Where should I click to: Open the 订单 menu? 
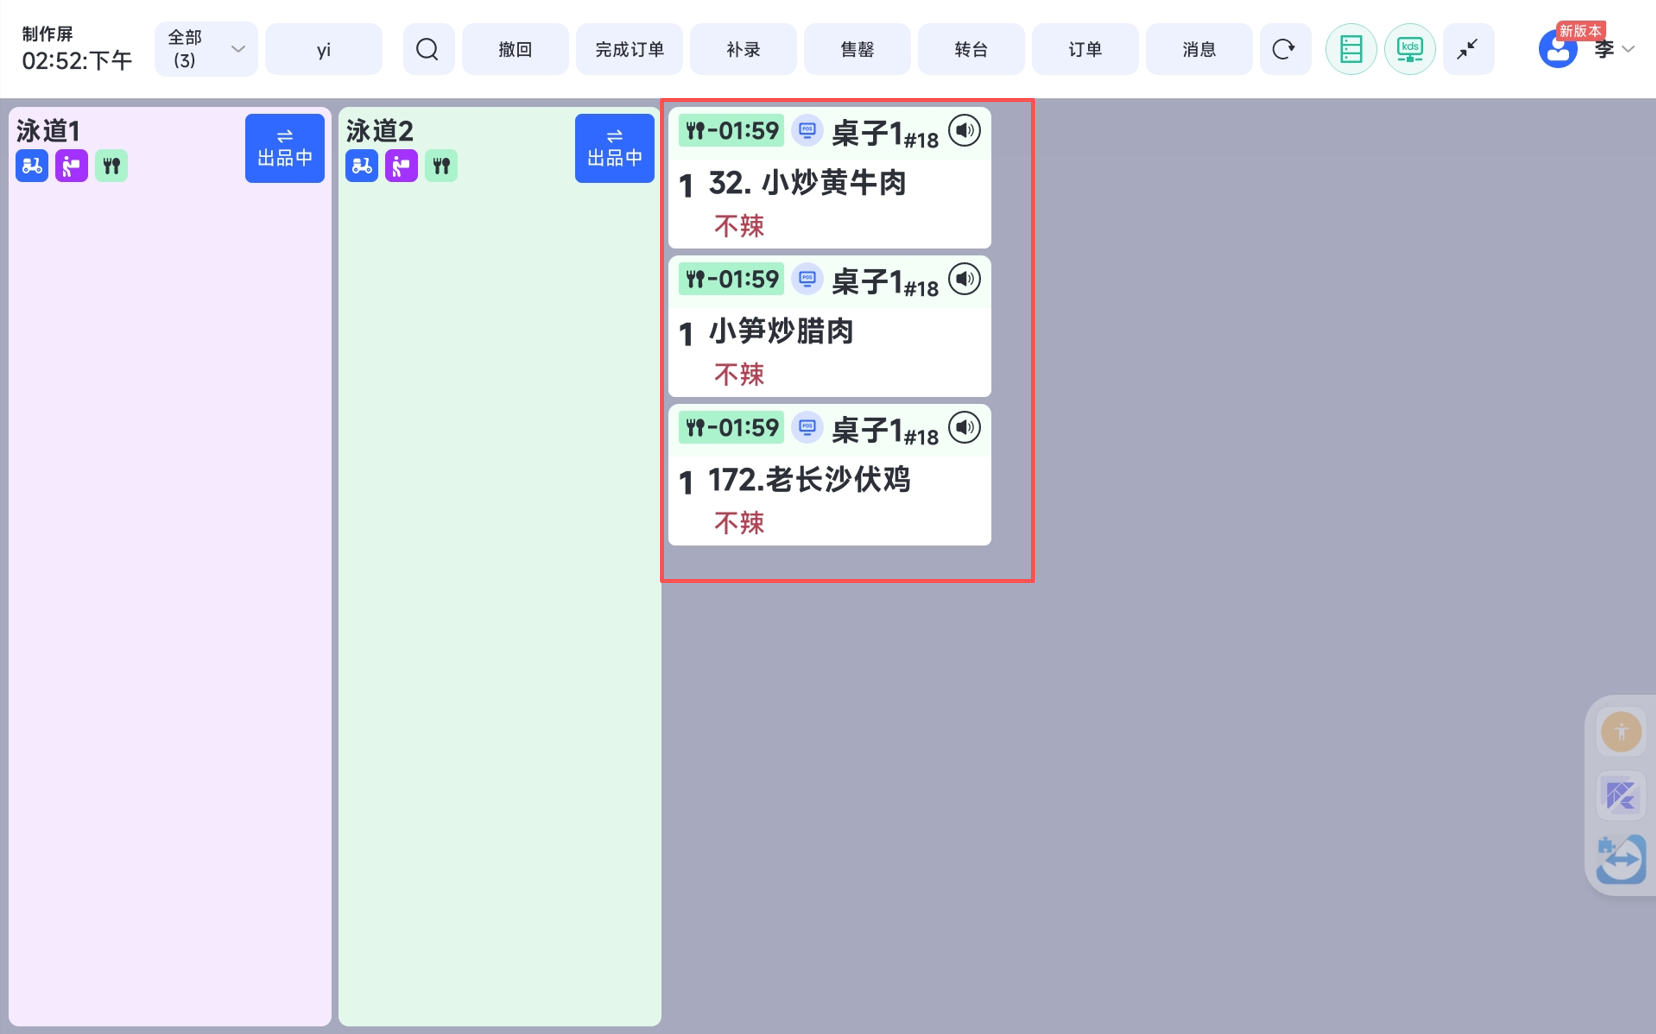(1084, 49)
